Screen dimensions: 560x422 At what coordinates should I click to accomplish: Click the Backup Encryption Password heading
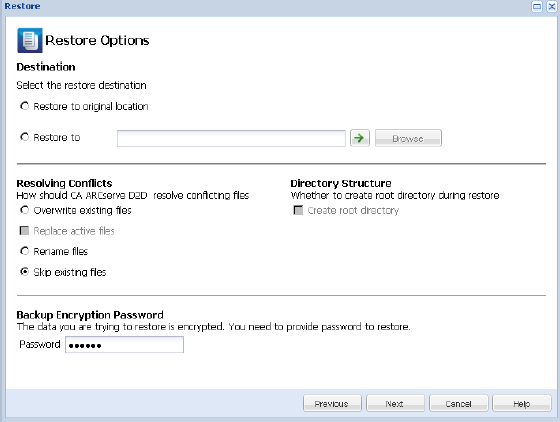coord(90,315)
